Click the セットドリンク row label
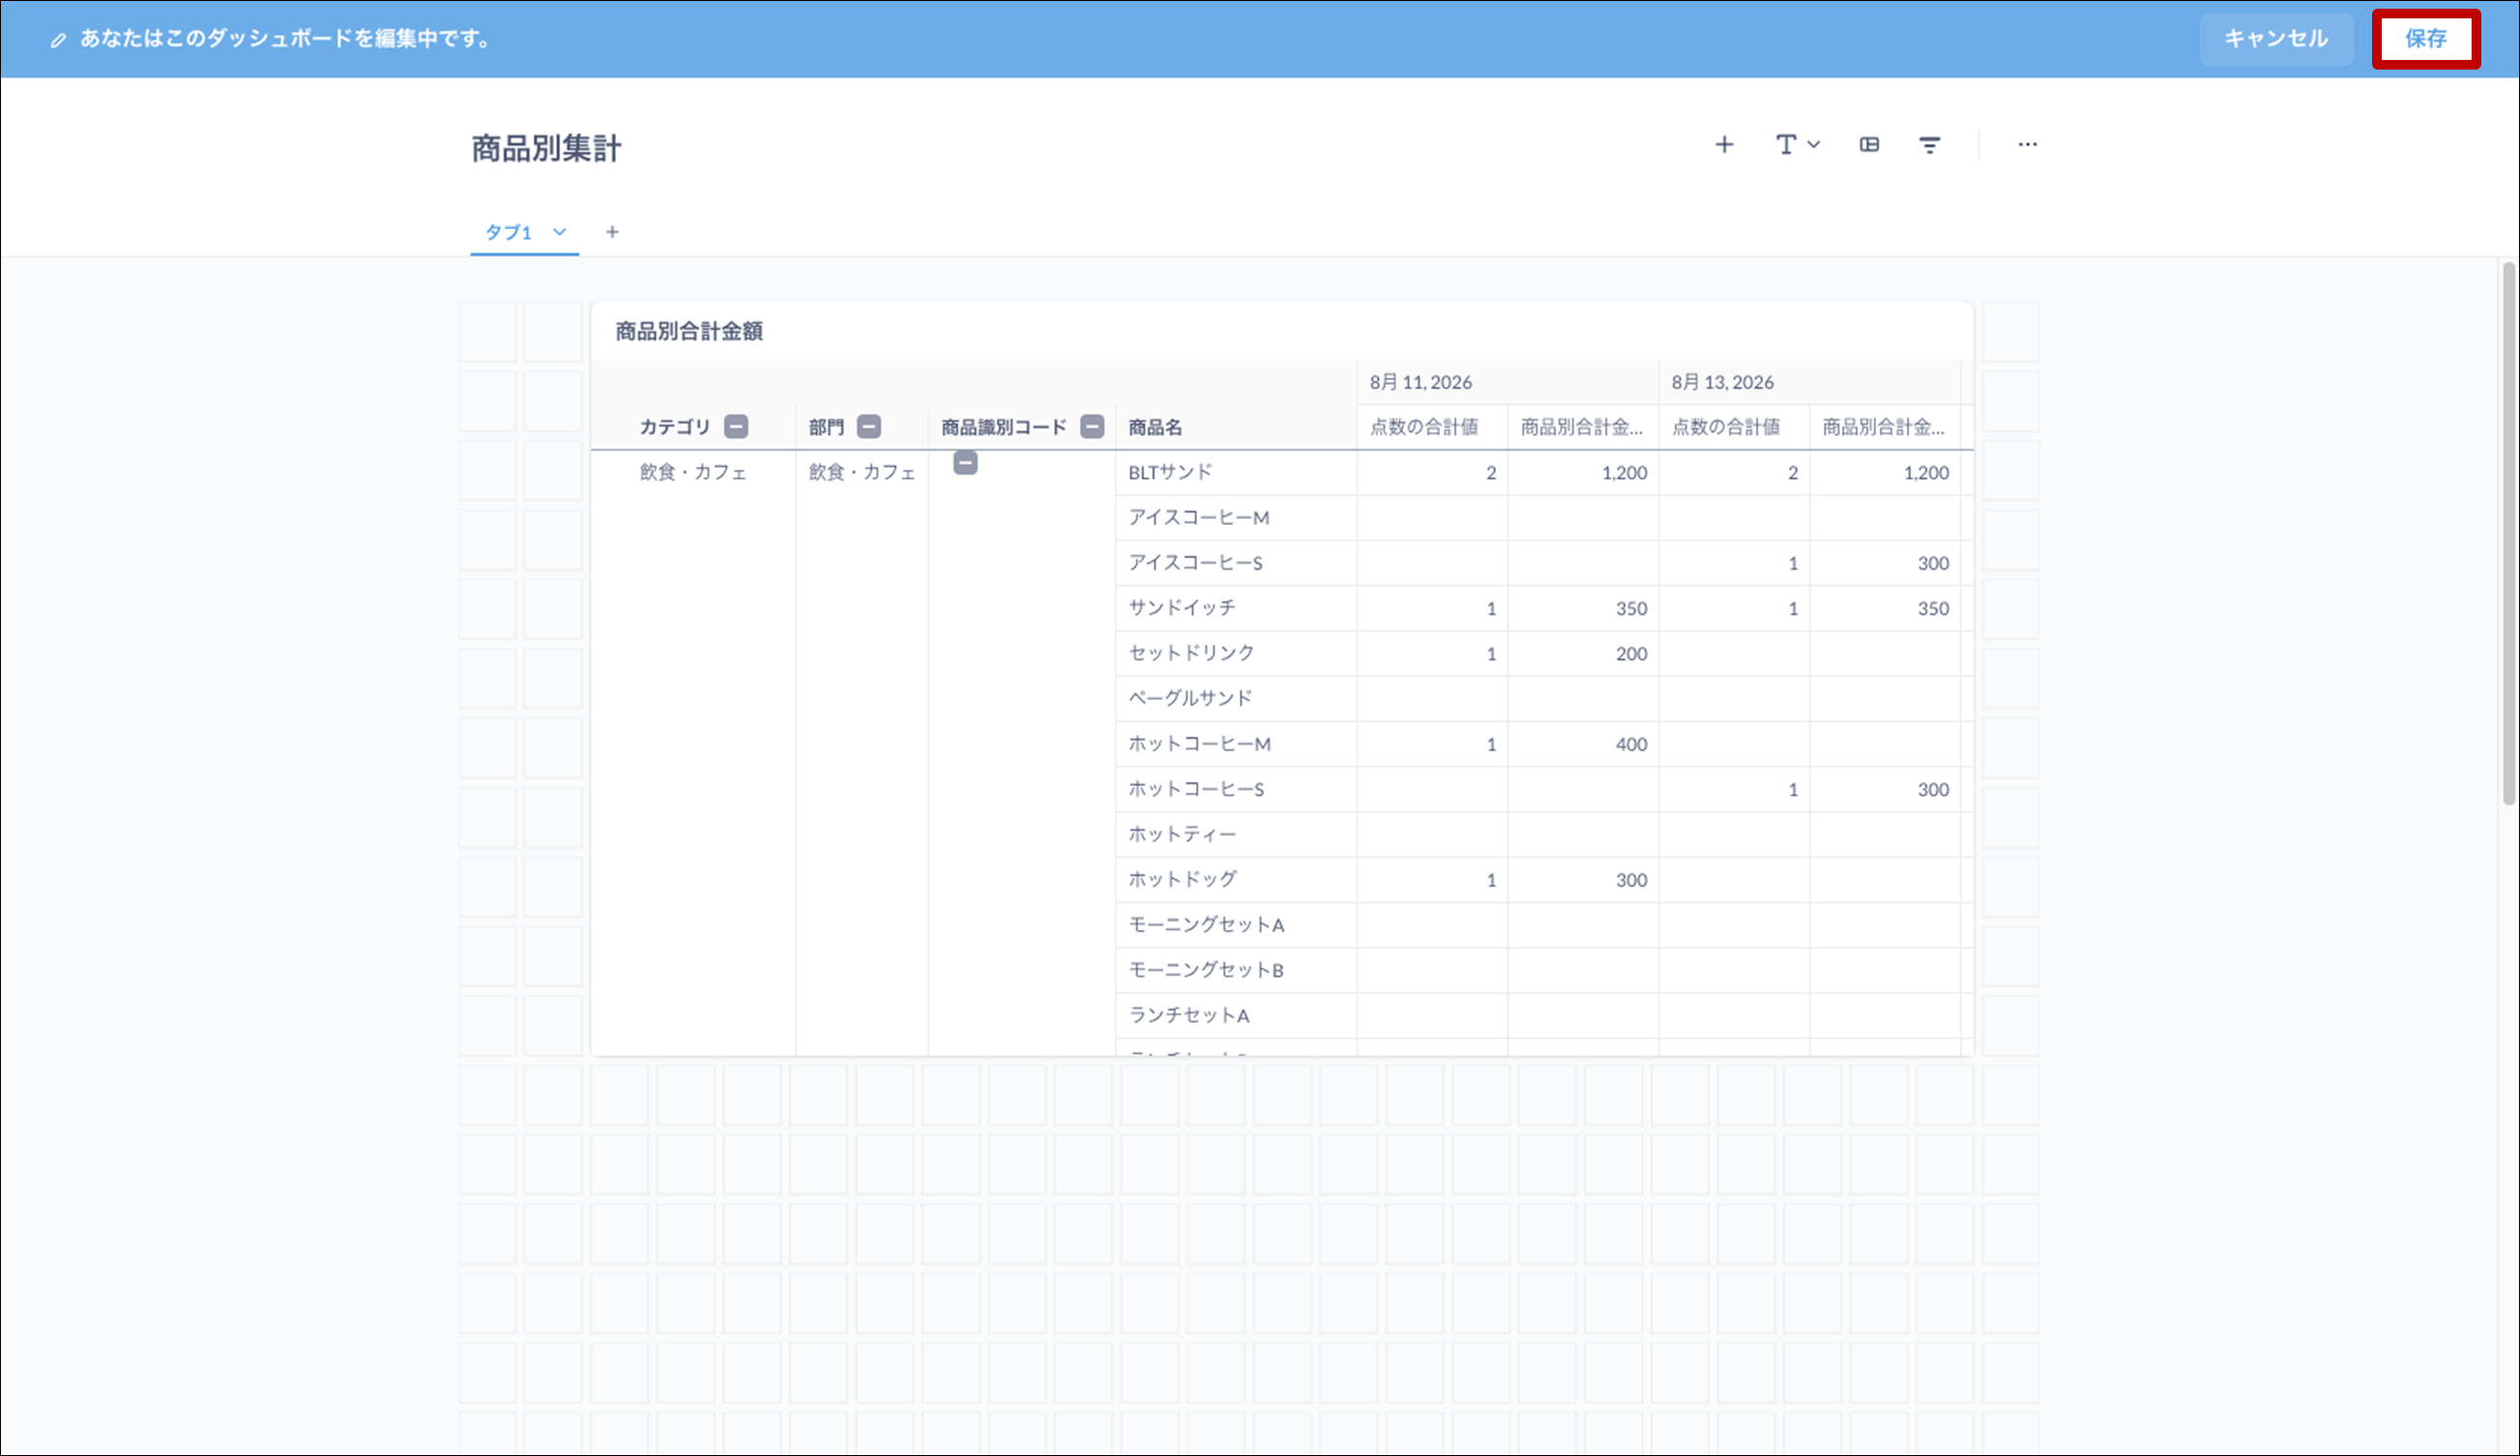 (1191, 653)
